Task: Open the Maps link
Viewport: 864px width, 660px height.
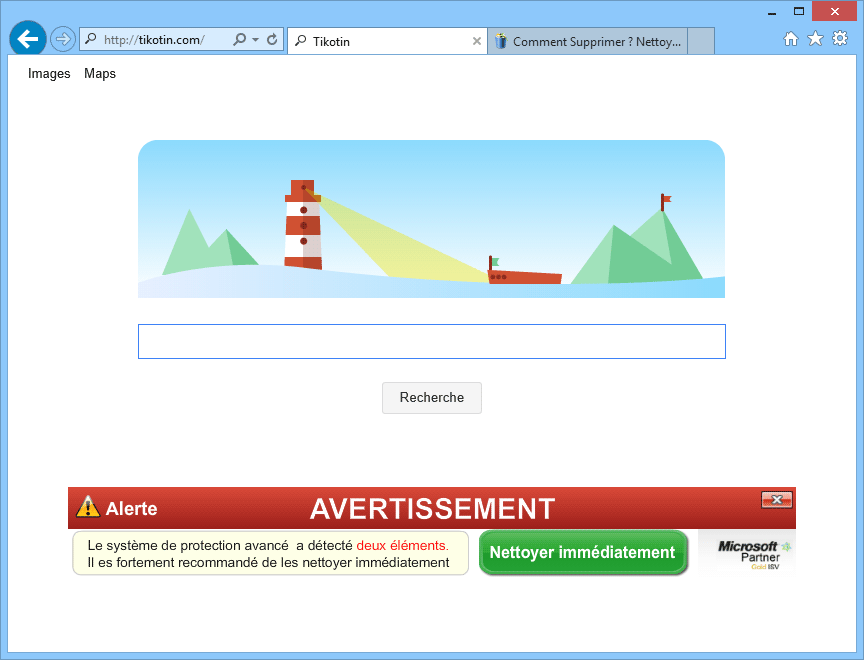Action: coord(100,73)
